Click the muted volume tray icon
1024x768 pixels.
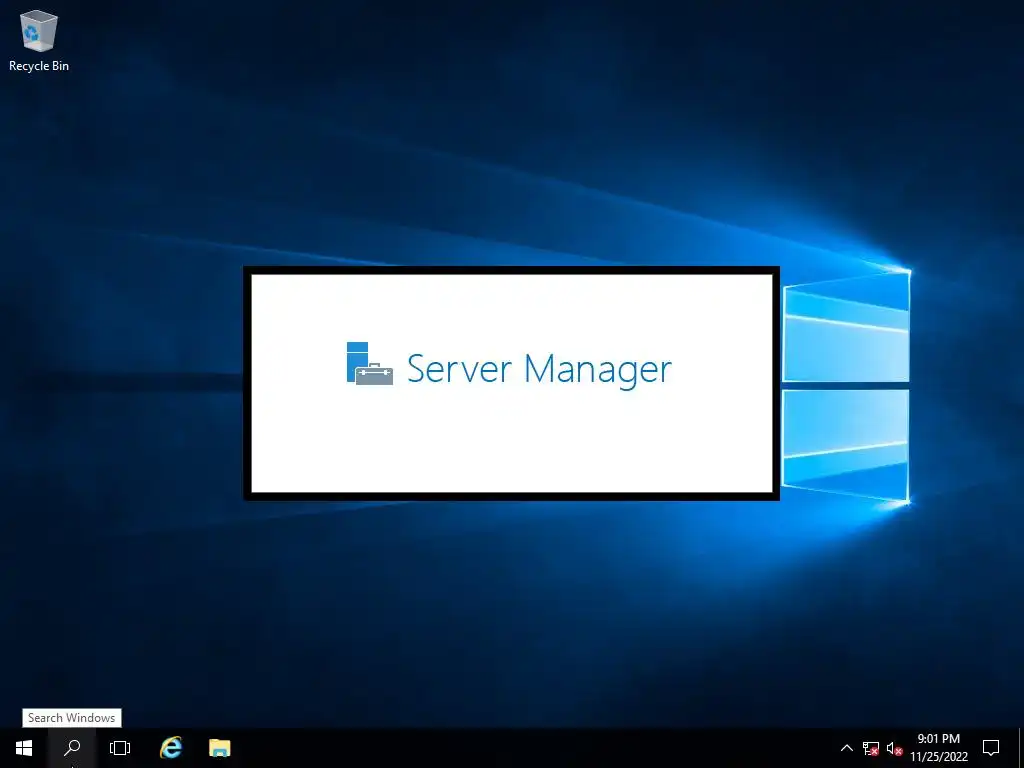tap(894, 748)
